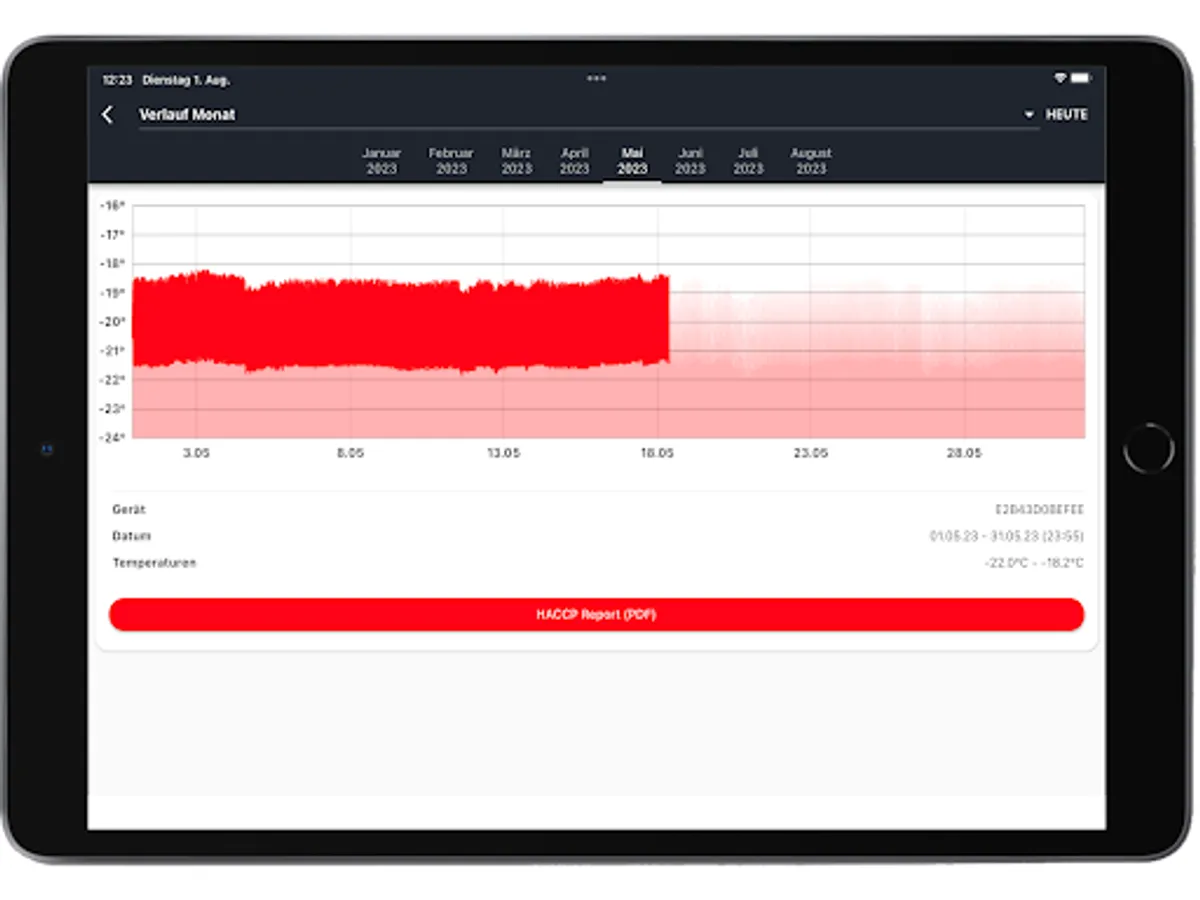Tap the Gerät device ID row

[x=597, y=510]
